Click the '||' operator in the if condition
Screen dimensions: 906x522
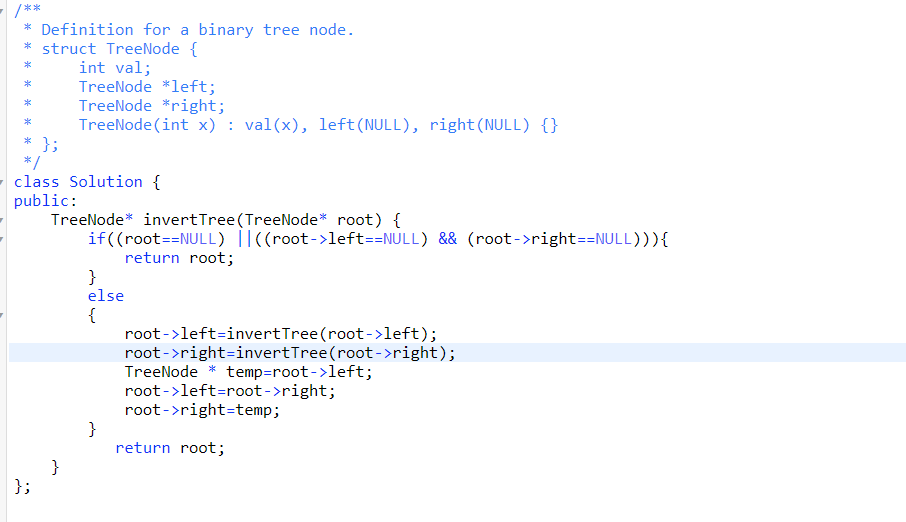244,239
